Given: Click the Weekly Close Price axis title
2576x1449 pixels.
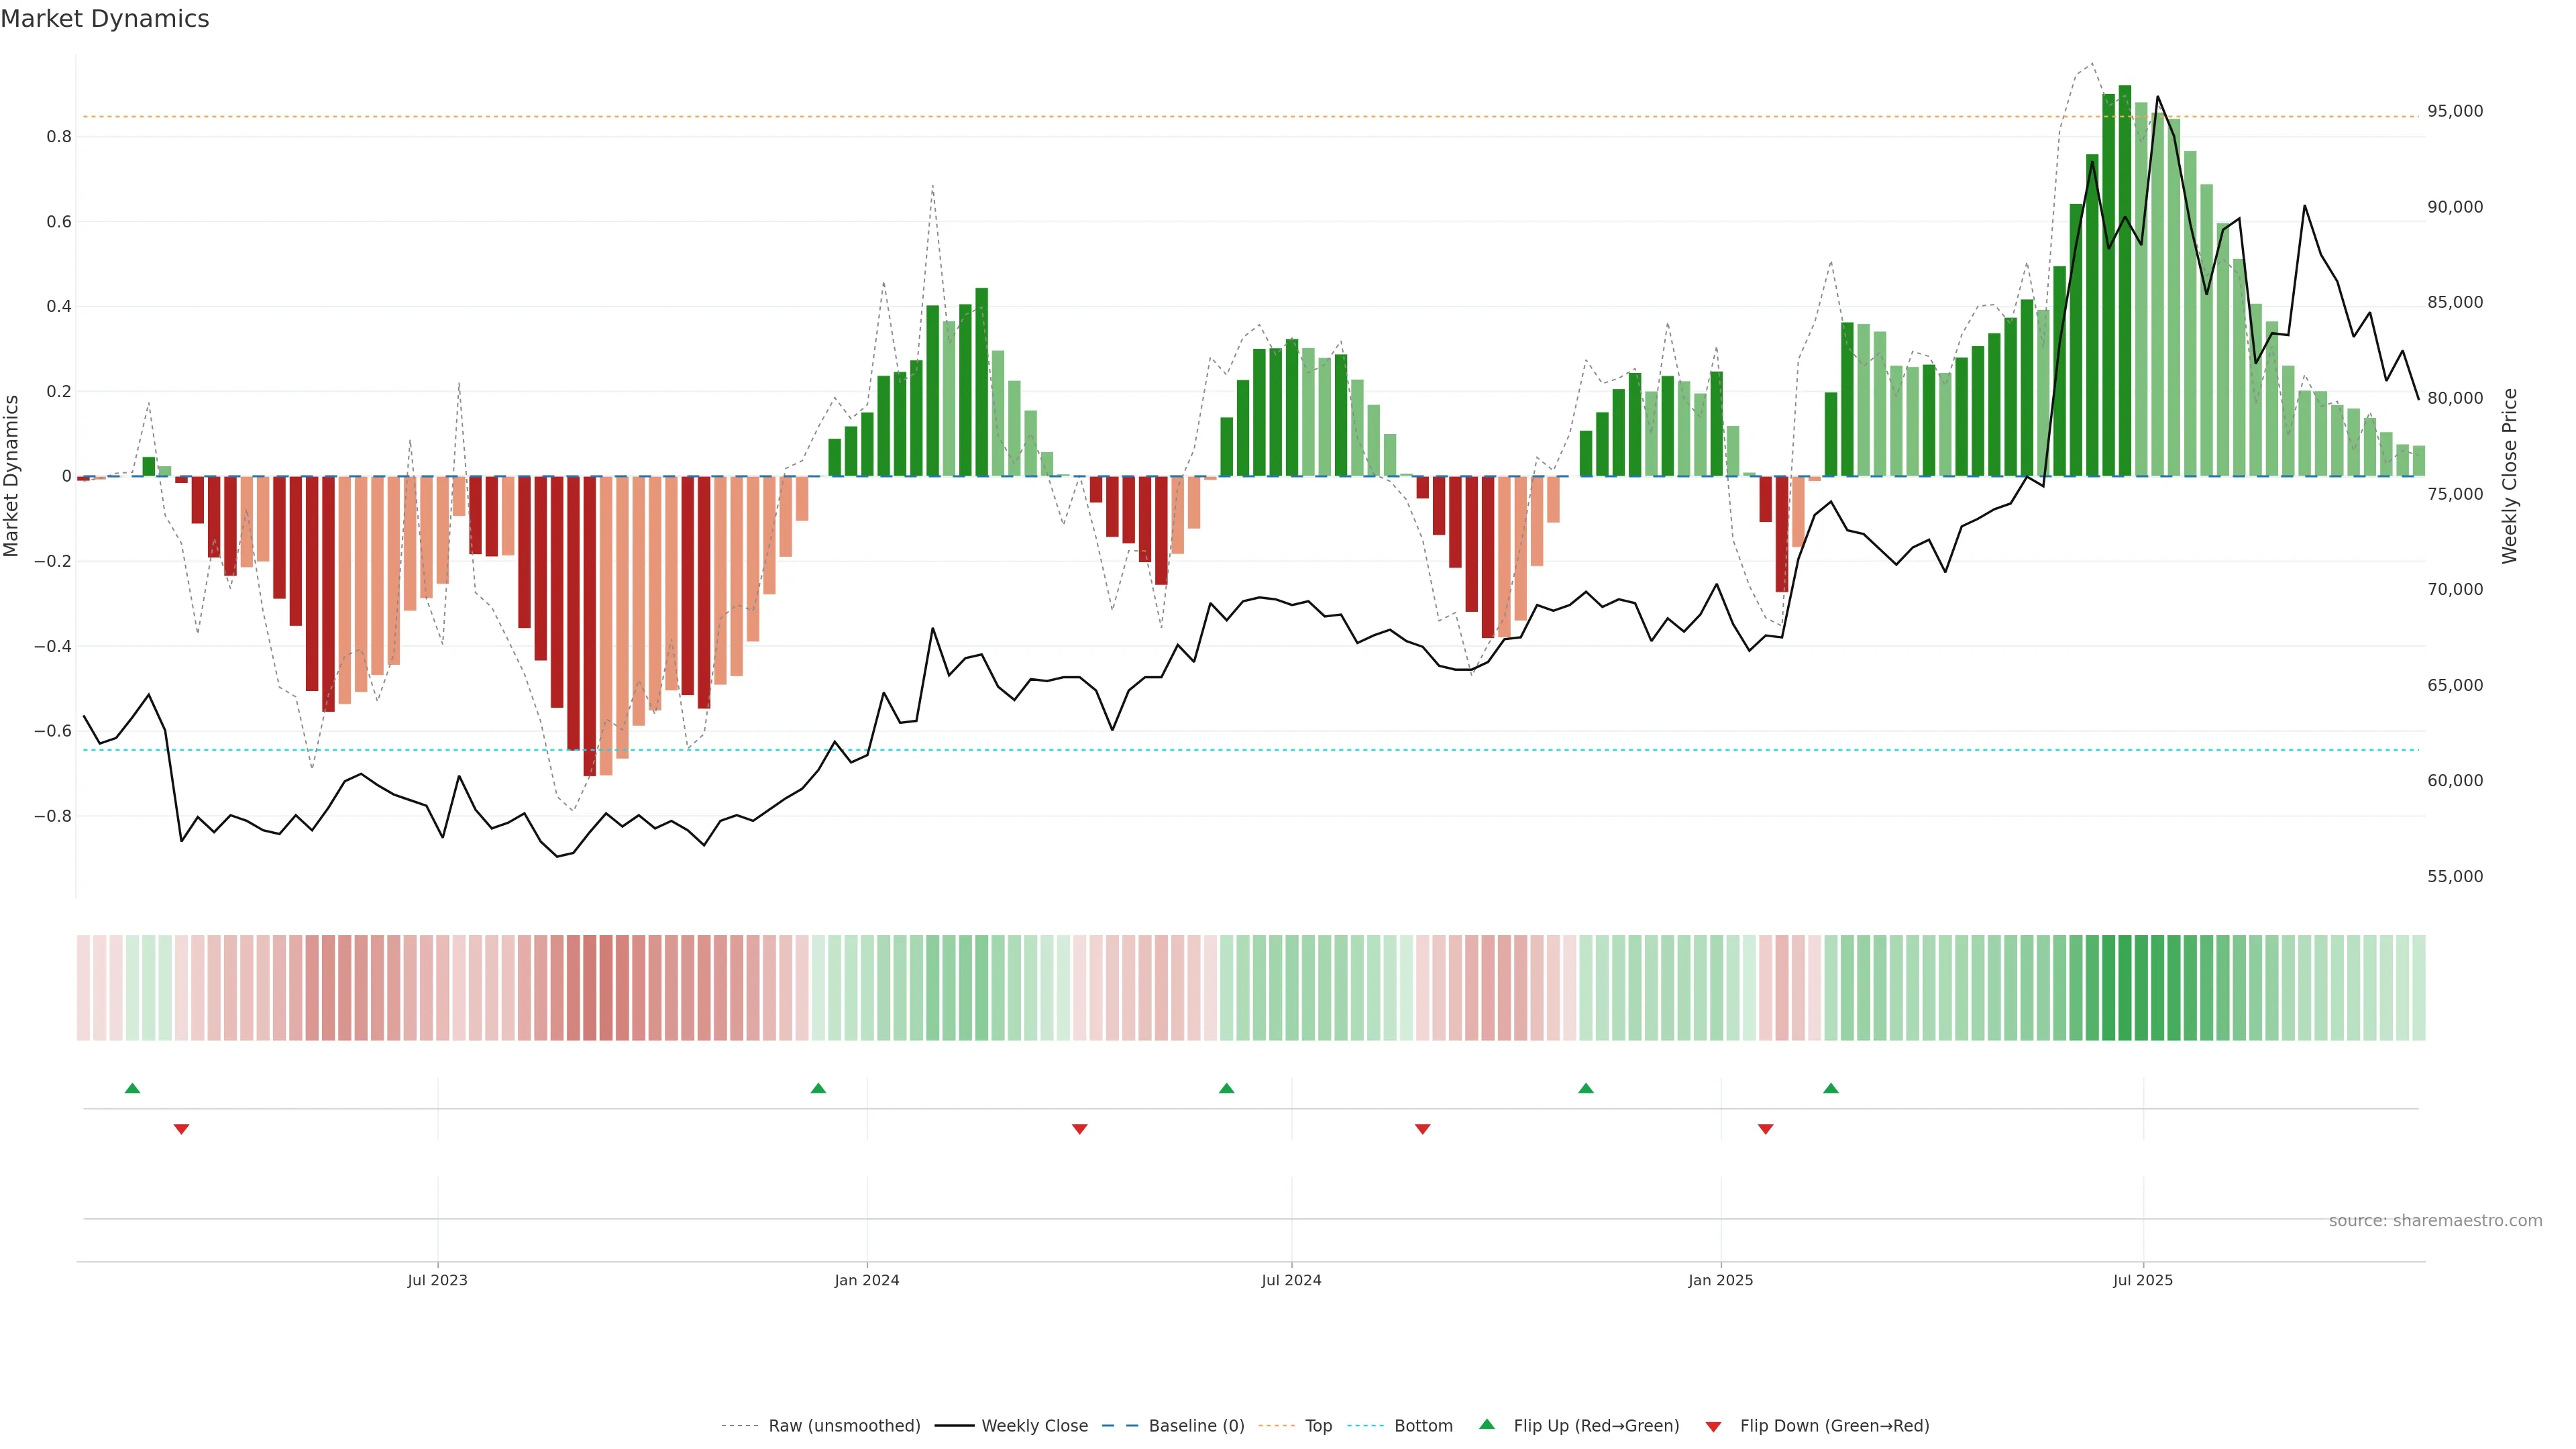Looking at the screenshot, I should (x=2509, y=476).
